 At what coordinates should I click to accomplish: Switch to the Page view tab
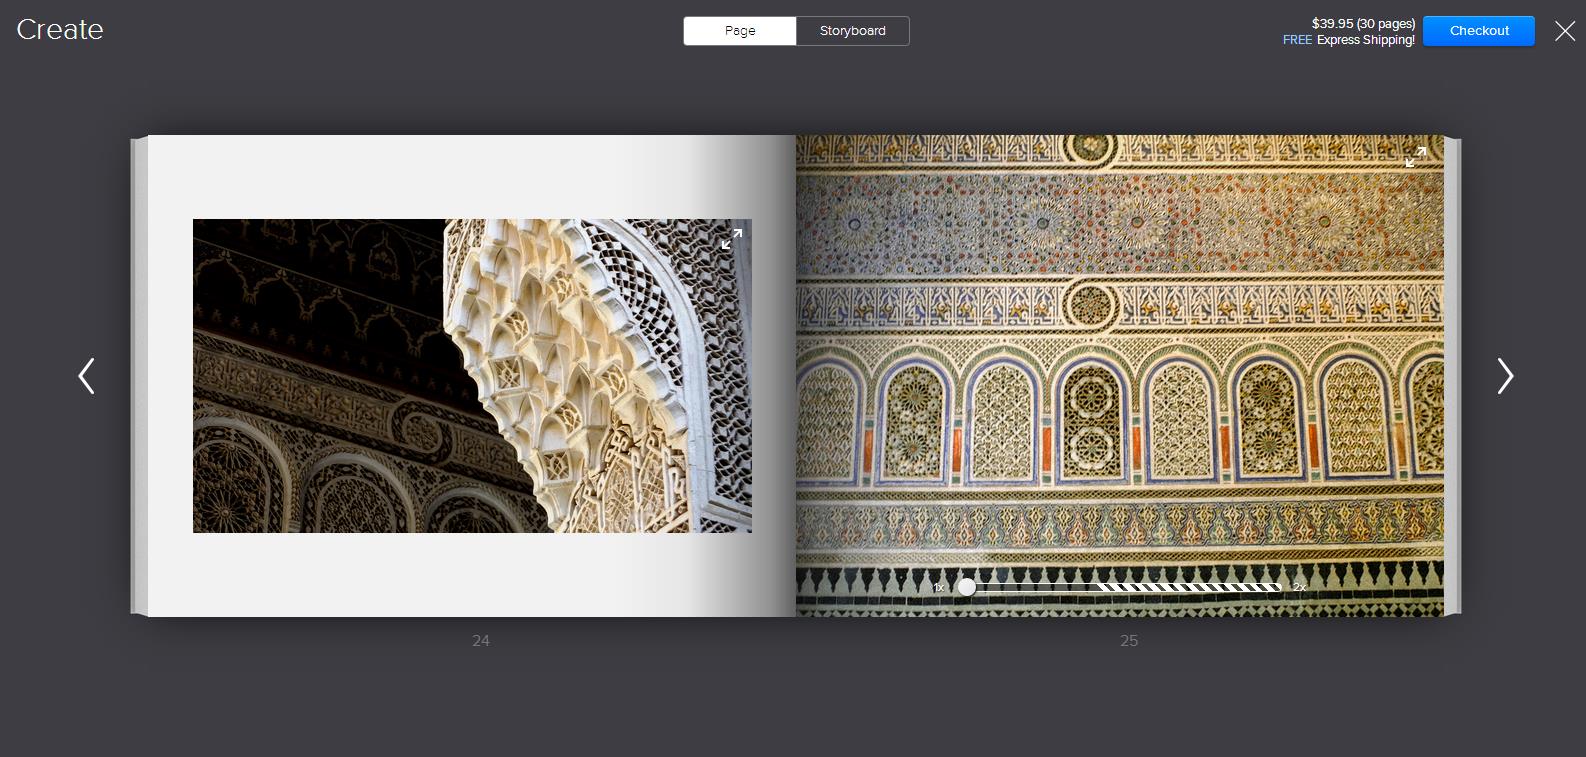(740, 31)
